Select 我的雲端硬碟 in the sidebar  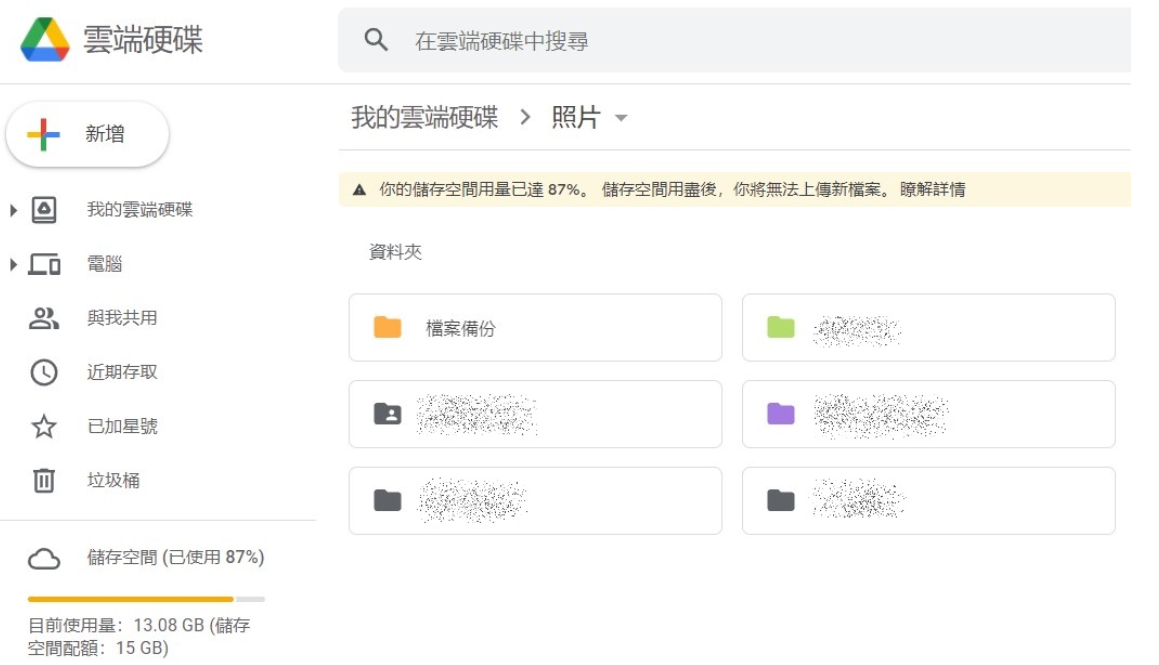click(139, 210)
